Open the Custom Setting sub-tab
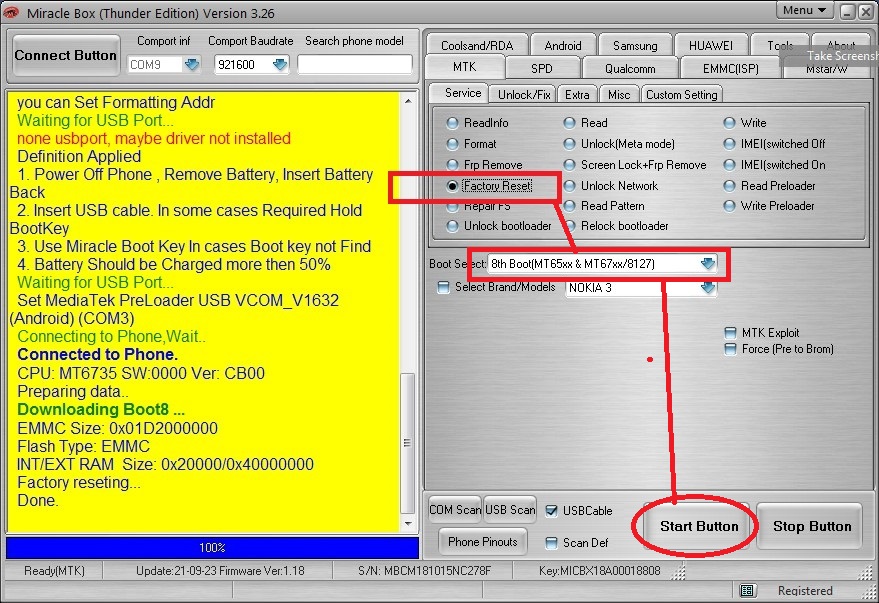This screenshot has width=879, height=603. [x=682, y=95]
